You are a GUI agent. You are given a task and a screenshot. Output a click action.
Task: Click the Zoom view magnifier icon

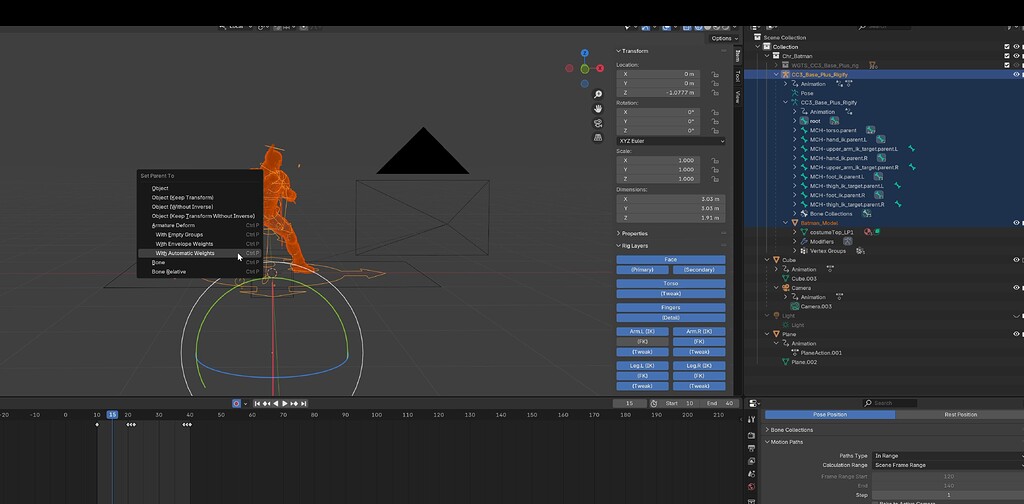click(598, 95)
